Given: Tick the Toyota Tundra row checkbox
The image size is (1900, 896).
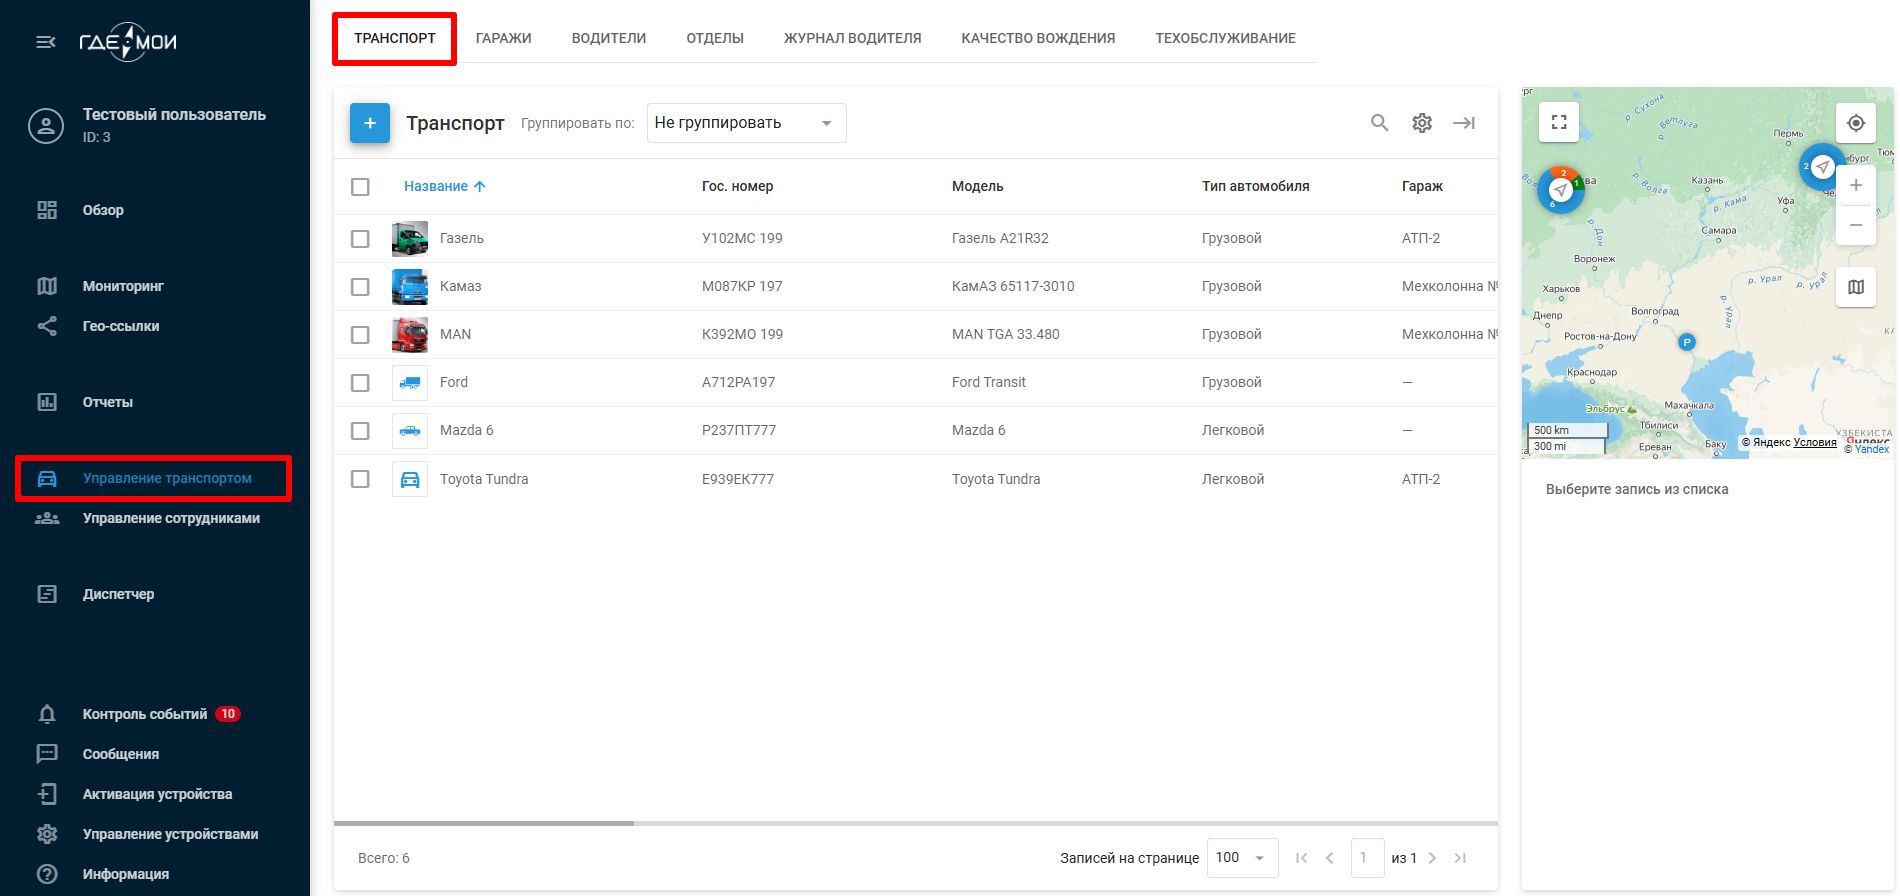Looking at the screenshot, I should [x=361, y=479].
